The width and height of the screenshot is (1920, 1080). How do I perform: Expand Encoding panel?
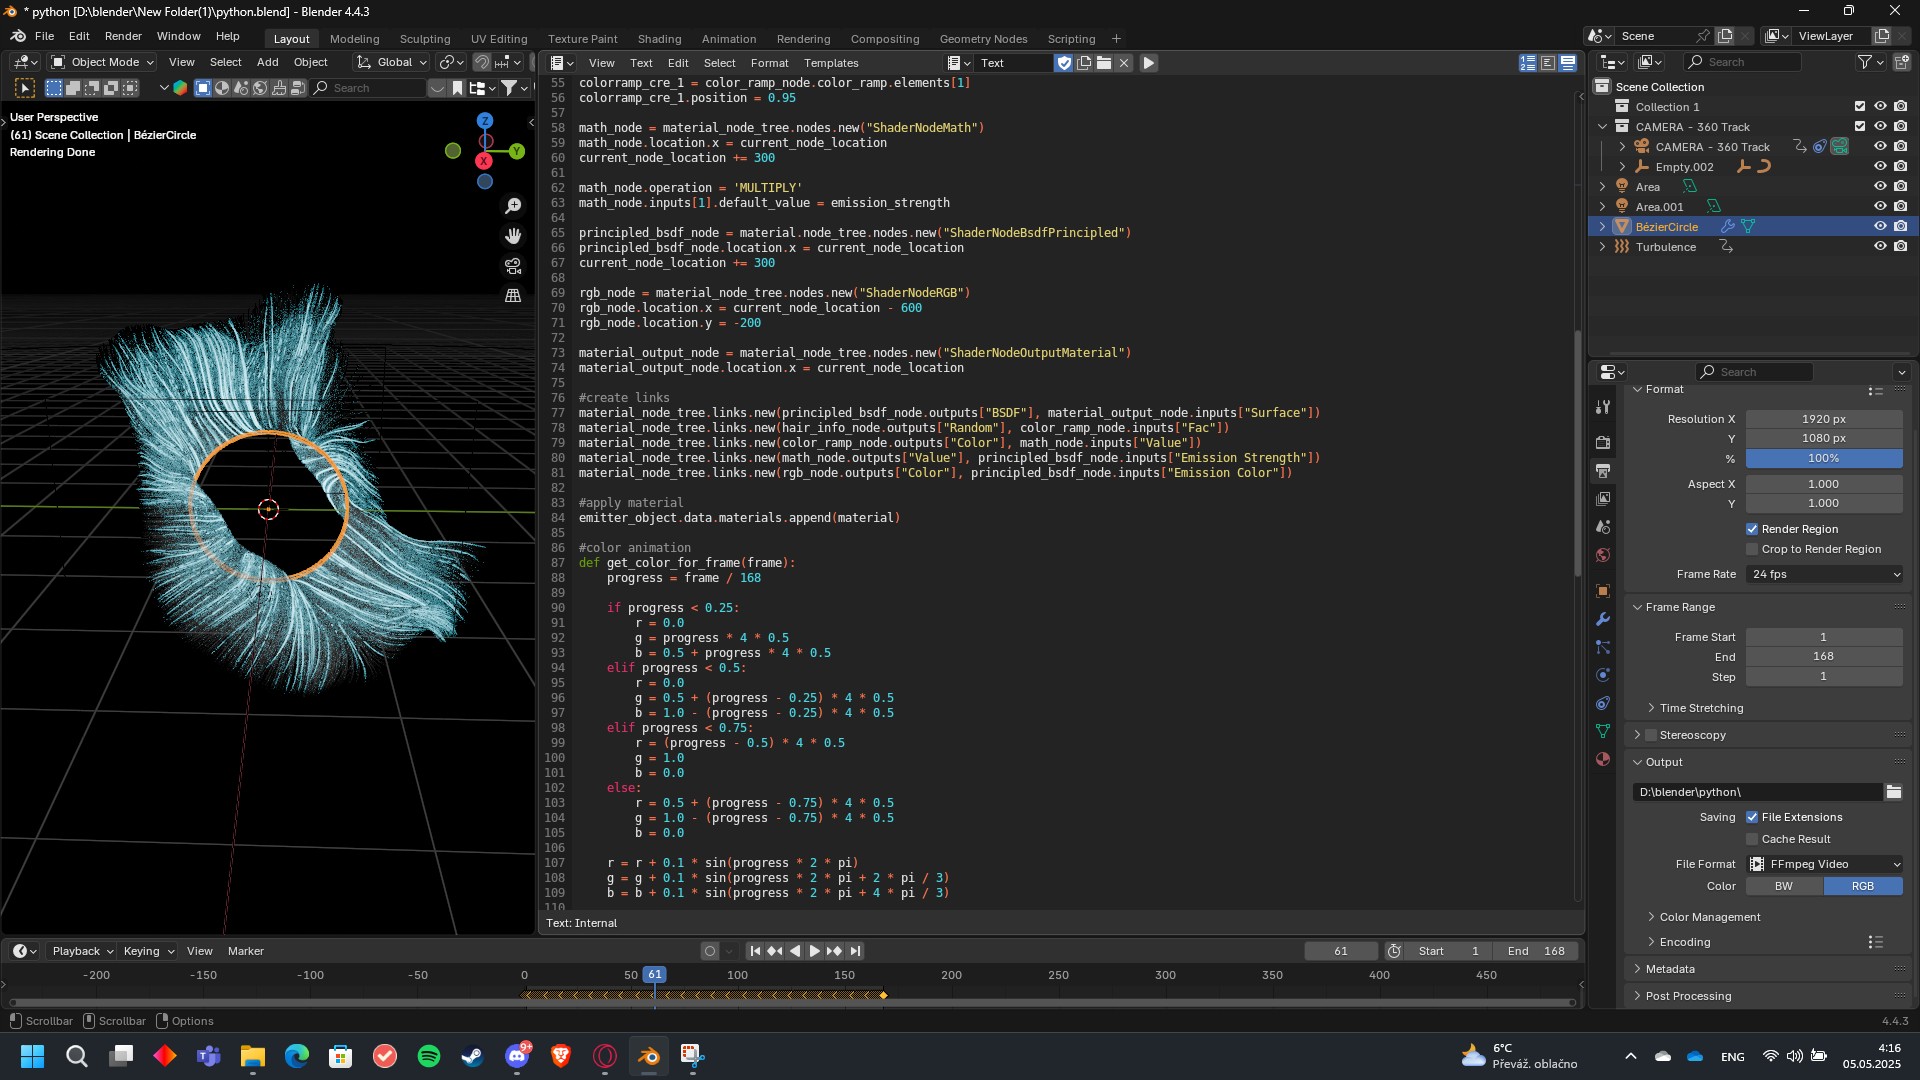tap(1684, 942)
